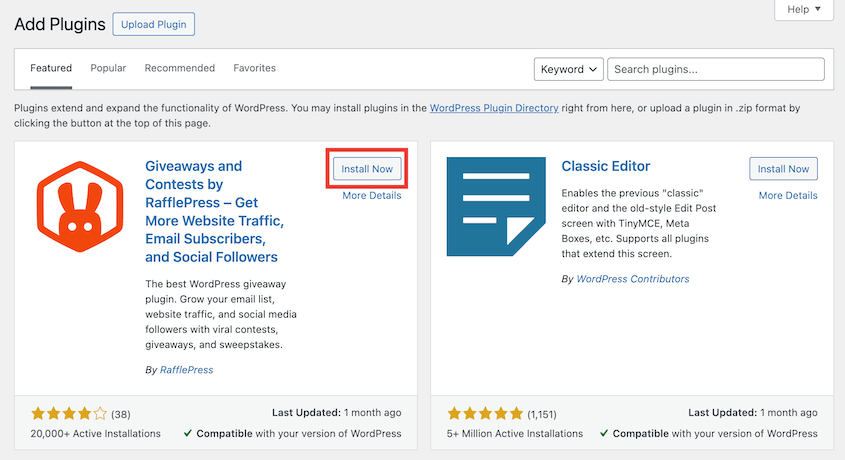
Task: Open the WordPress Contributors author link
Action: (x=633, y=278)
